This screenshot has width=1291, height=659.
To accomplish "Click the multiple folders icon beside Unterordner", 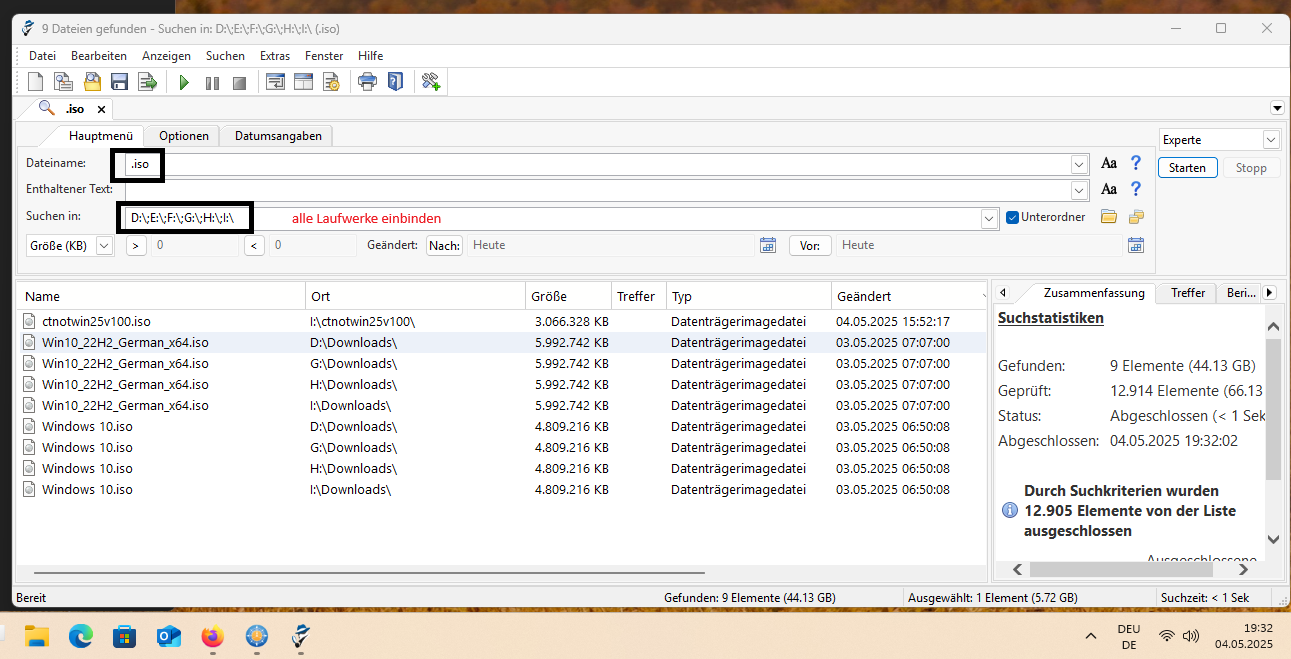I will coord(1136,217).
